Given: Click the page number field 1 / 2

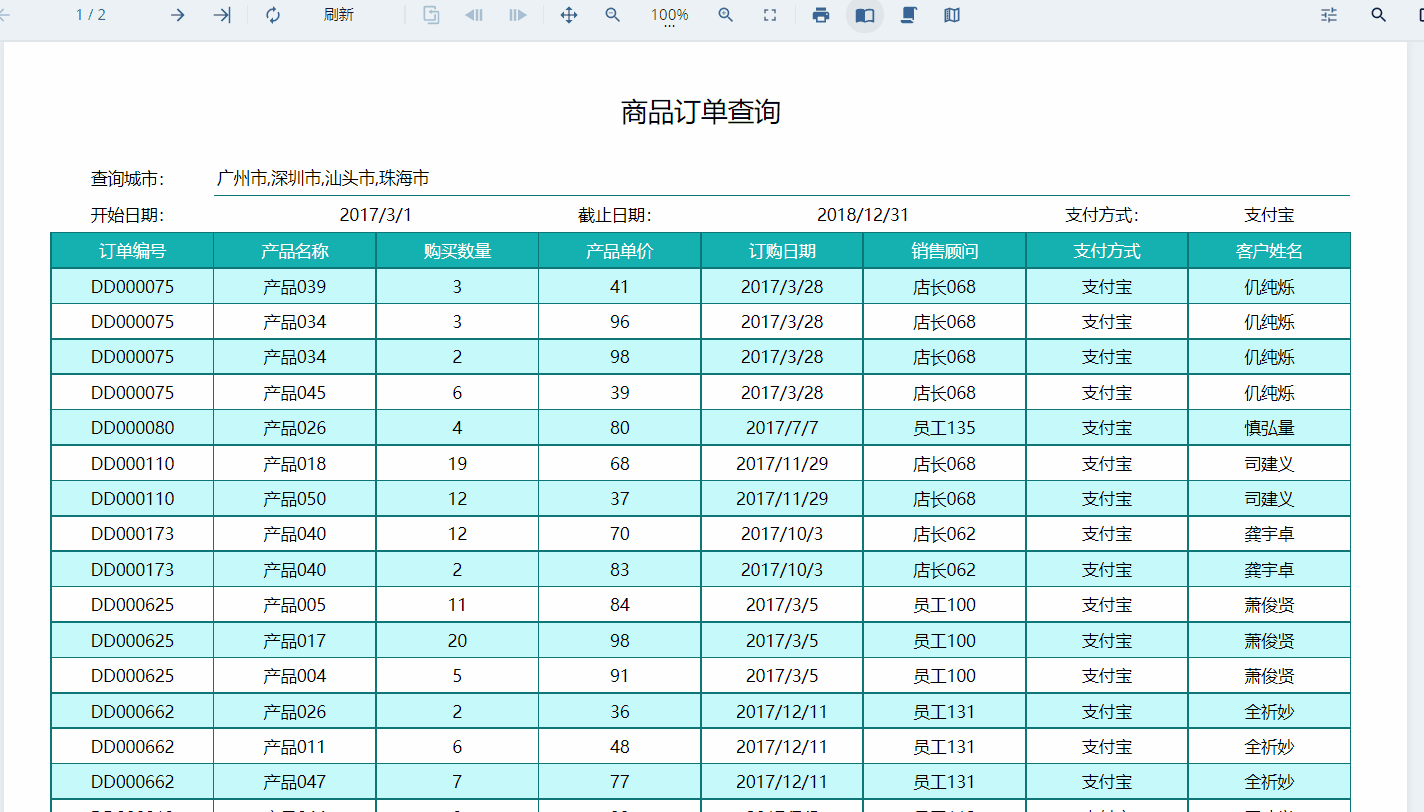Looking at the screenshot, I should click(x=91, y=15).
